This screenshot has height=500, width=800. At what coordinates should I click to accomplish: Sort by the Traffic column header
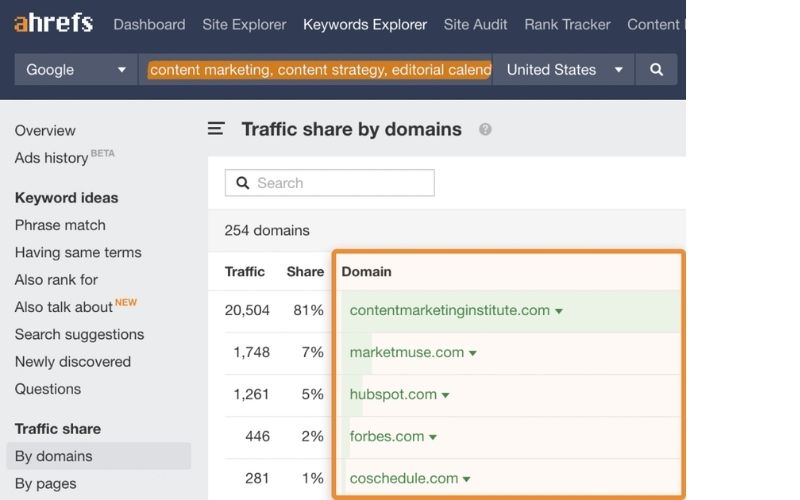[x=245, y=271]
